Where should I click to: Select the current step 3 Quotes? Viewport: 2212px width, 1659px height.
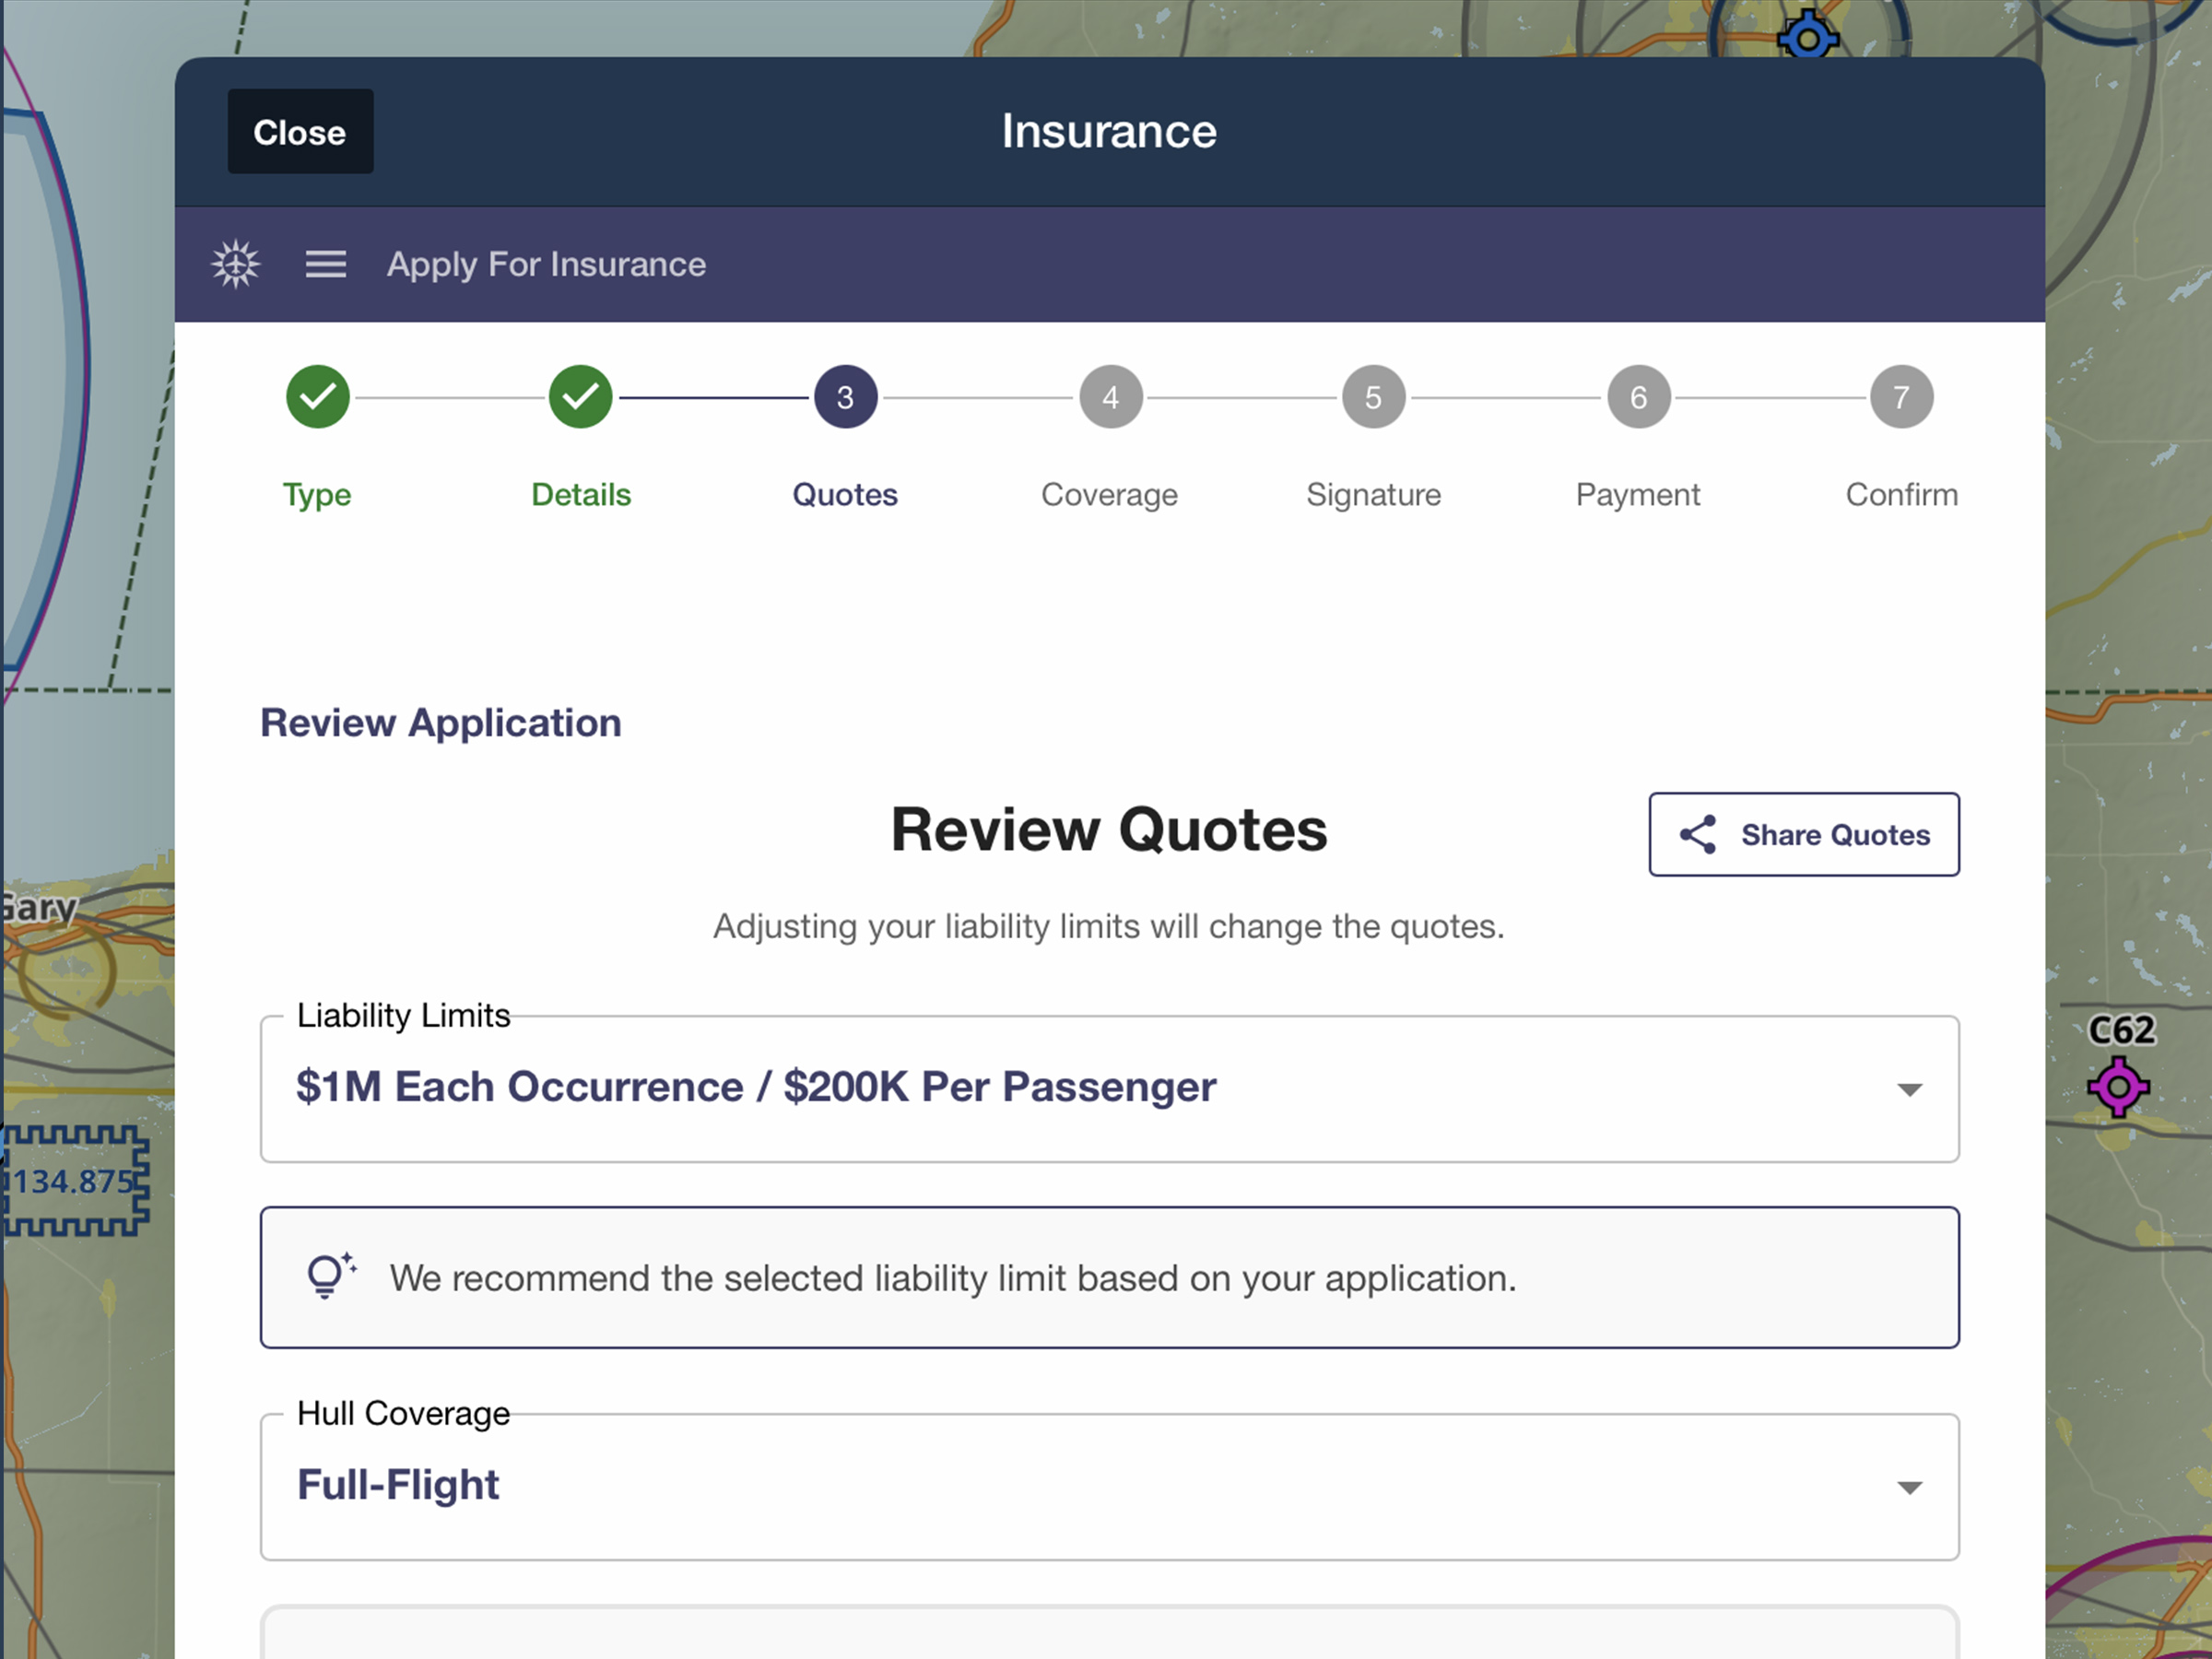point(845,398)
